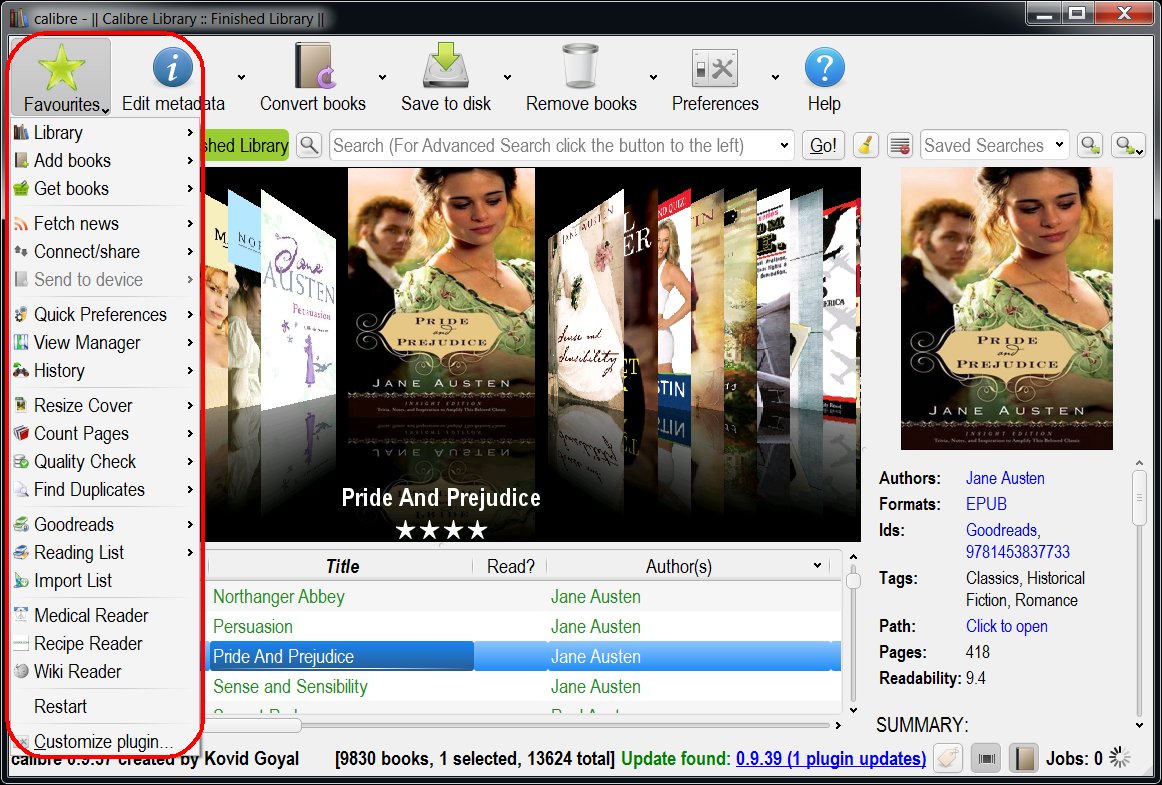This screenshot has width=1162, height=785.
Task: Open the Goodreads submenu
Action: point(104,526)
